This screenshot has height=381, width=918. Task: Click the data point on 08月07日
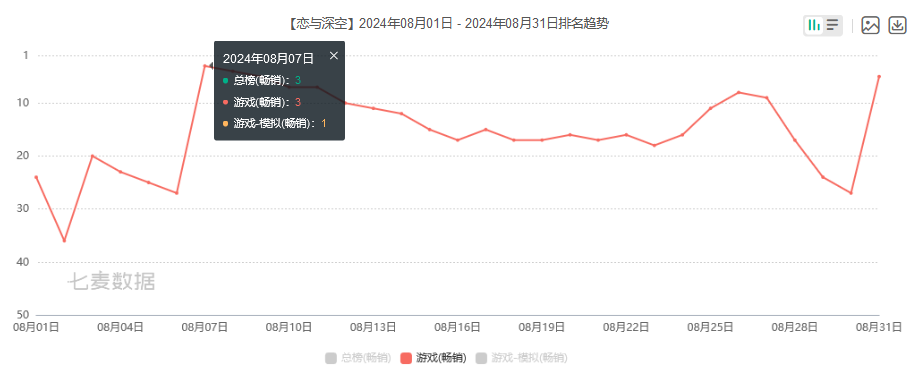click(x=204, y=66)
